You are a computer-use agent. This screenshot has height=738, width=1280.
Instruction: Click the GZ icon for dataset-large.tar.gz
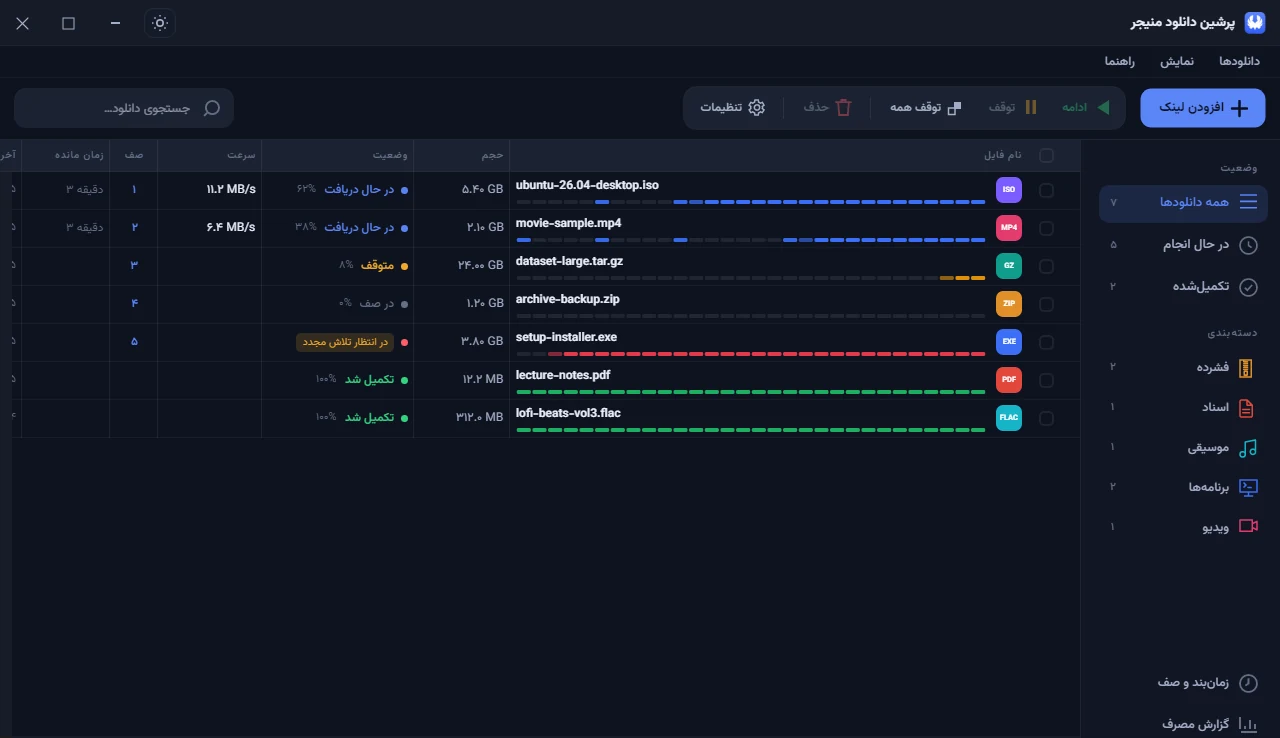pos(1009,266)
